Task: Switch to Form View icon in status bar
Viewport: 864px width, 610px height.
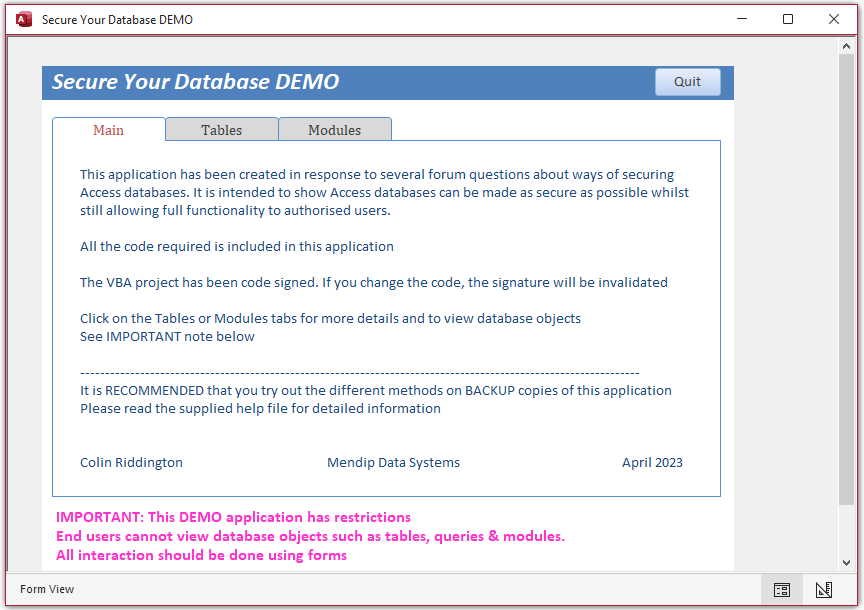Action: coord(781,590)
